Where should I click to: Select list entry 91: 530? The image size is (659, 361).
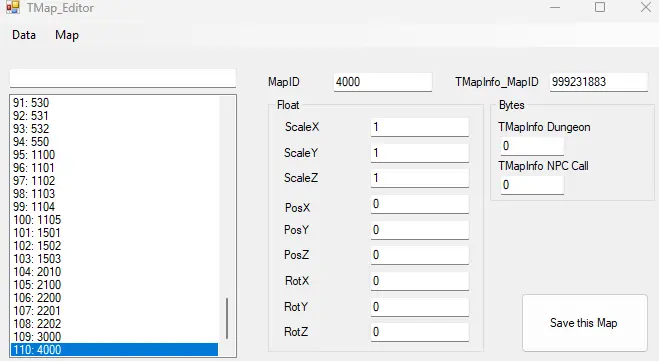pos(114,103)
